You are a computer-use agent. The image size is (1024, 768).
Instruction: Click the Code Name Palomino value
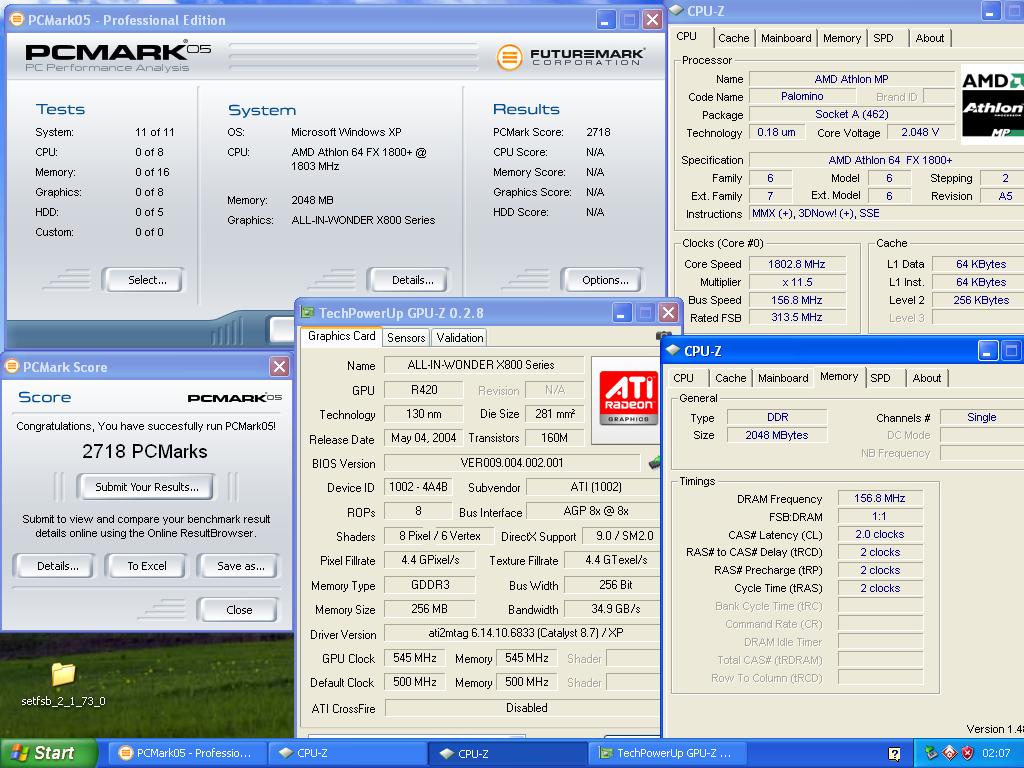[802, 96]
